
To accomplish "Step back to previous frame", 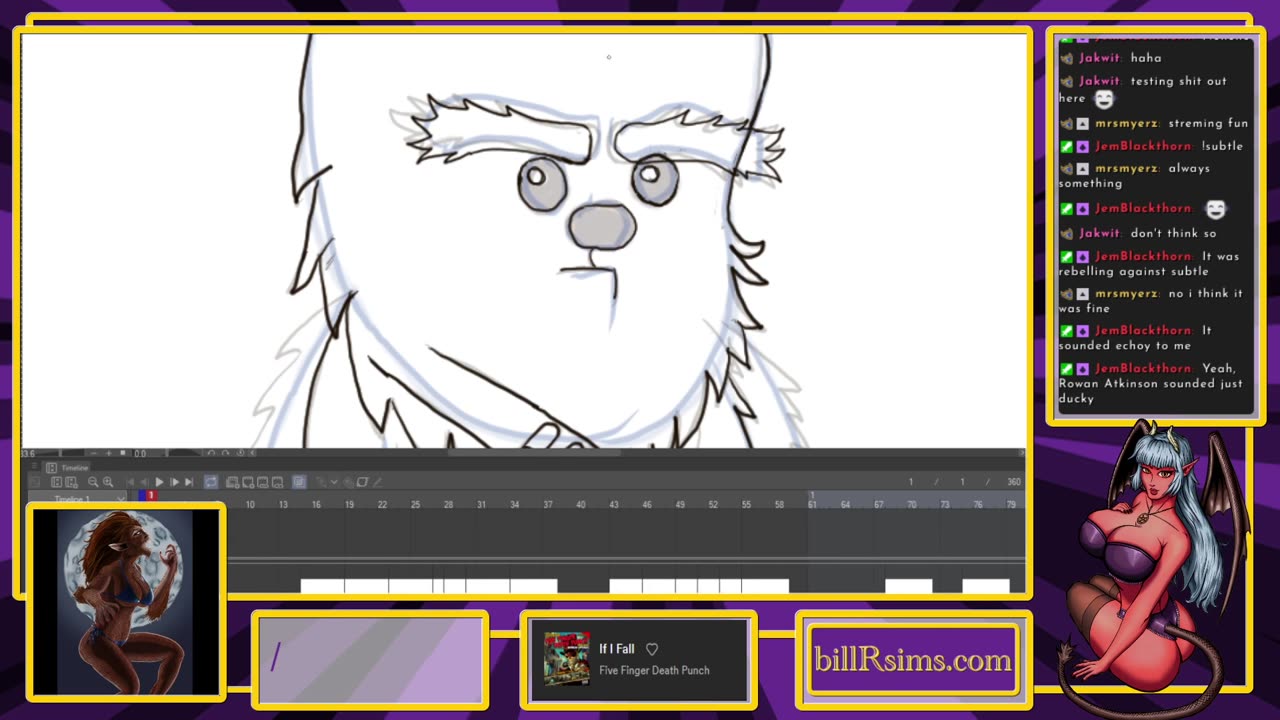I will click(x=144, y=482).
